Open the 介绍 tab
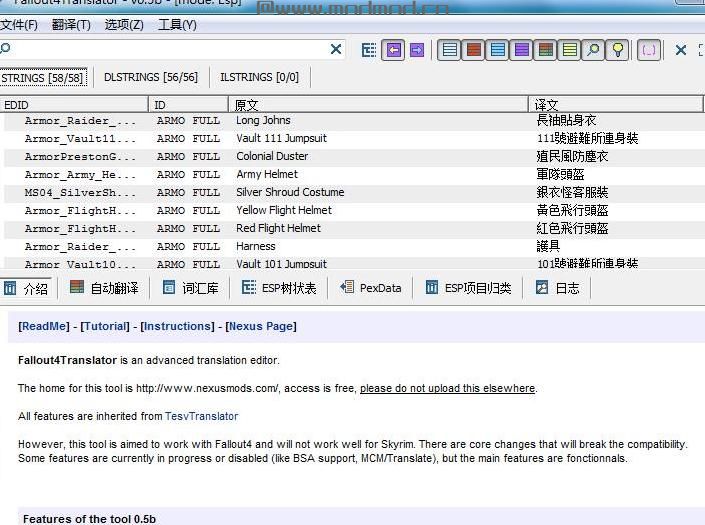The image size is (705, 525). (27, 288)
